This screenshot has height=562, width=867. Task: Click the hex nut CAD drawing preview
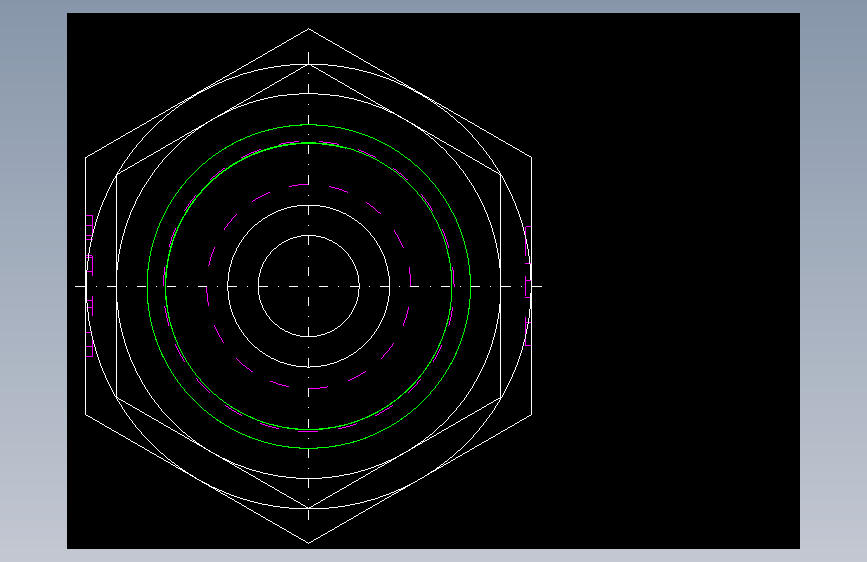[x=433, y=281]
